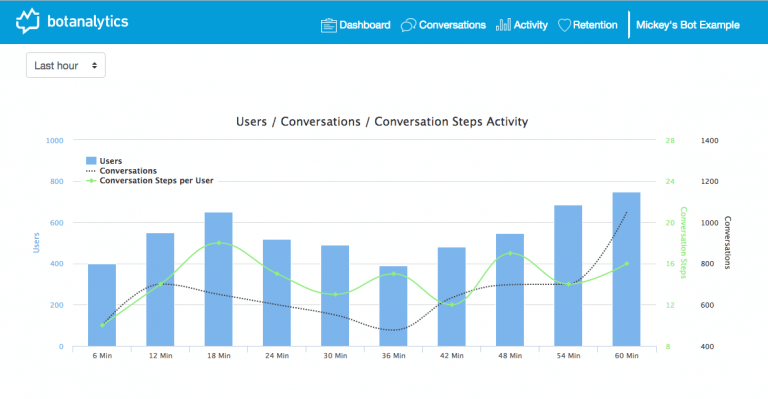The image size is (768, 399).
Task: Click the Activity bar chart icon
Action: (x=503, y=25)
